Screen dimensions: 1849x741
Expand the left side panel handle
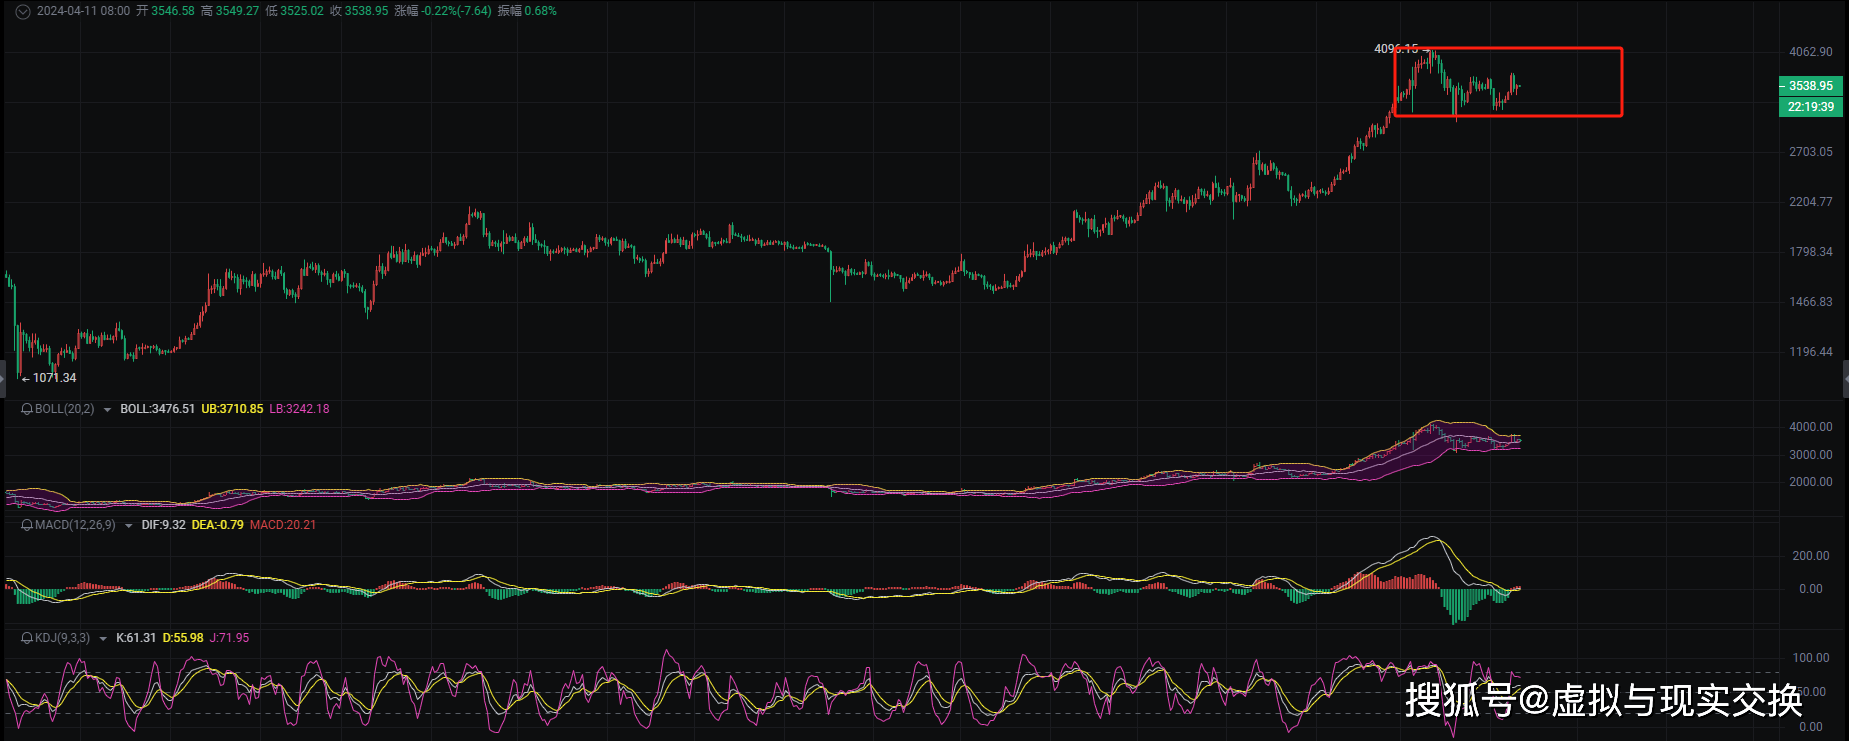[x=2, y=379]
